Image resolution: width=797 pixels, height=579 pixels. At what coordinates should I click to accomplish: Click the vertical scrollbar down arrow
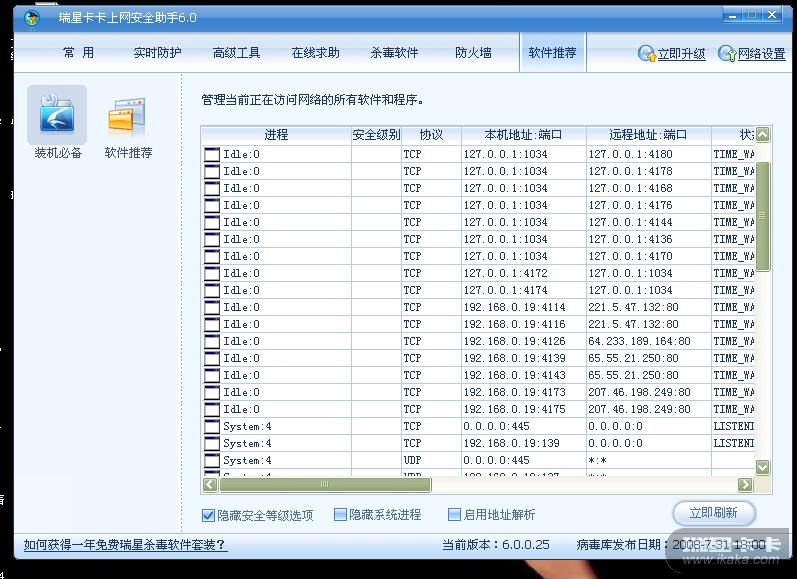coord(763,467)
